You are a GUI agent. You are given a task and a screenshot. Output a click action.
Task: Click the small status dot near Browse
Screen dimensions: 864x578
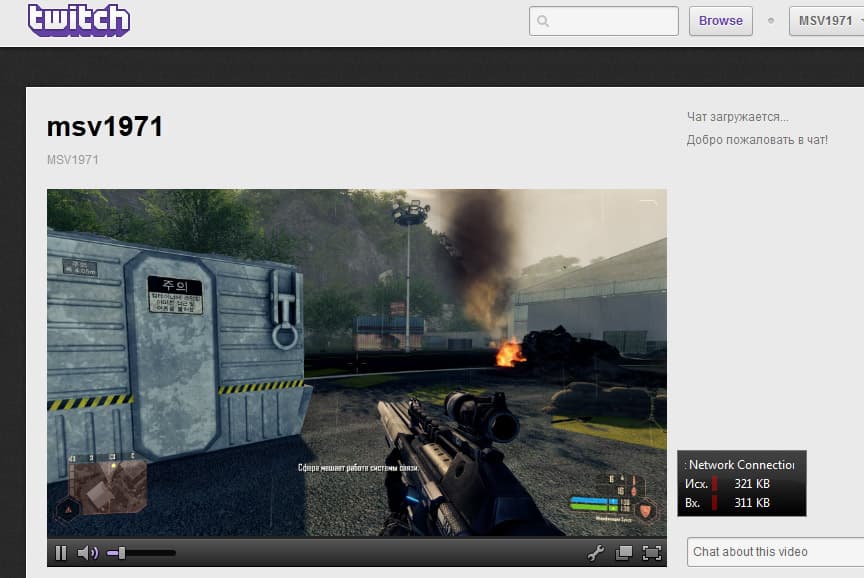[771, 20]
